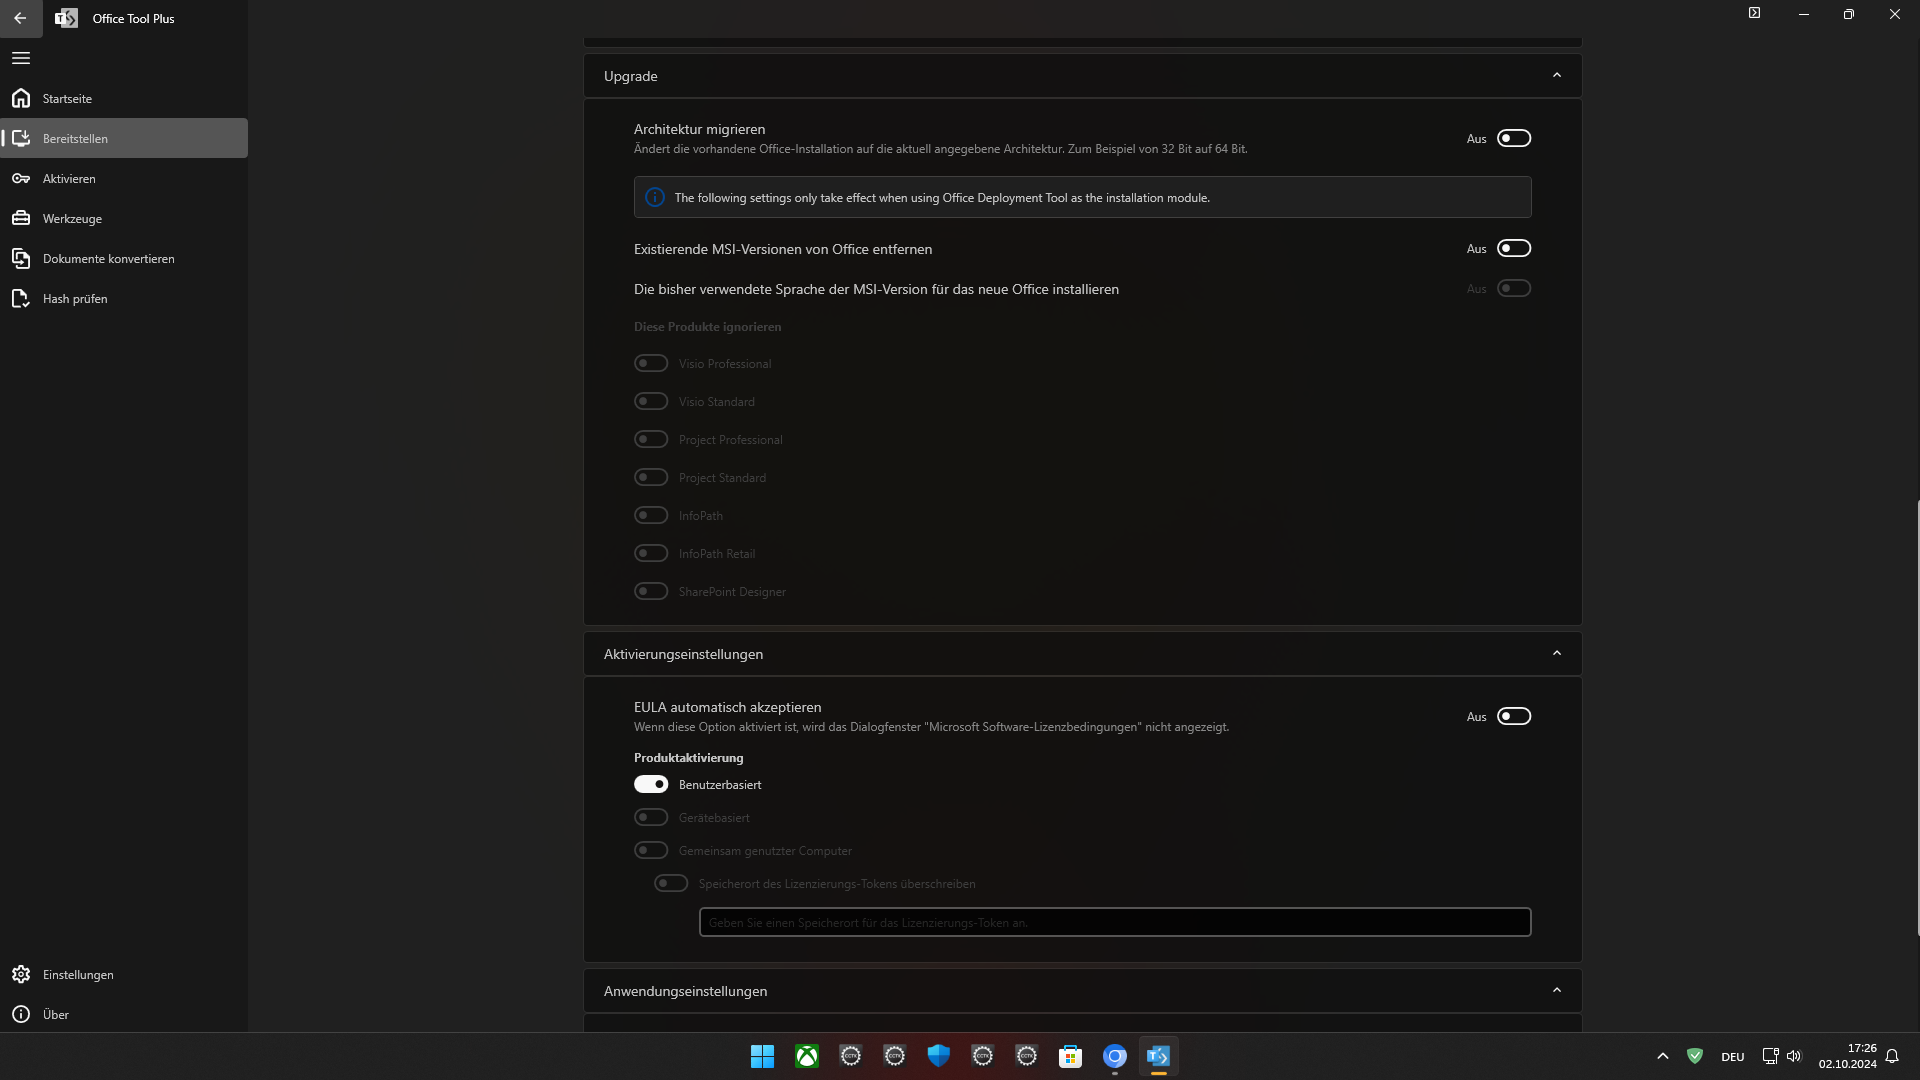Viewport: 1920px width, 1080px height.
Task: Open Microsoft Store from the taskbar
Action: coord(1070,1056)
